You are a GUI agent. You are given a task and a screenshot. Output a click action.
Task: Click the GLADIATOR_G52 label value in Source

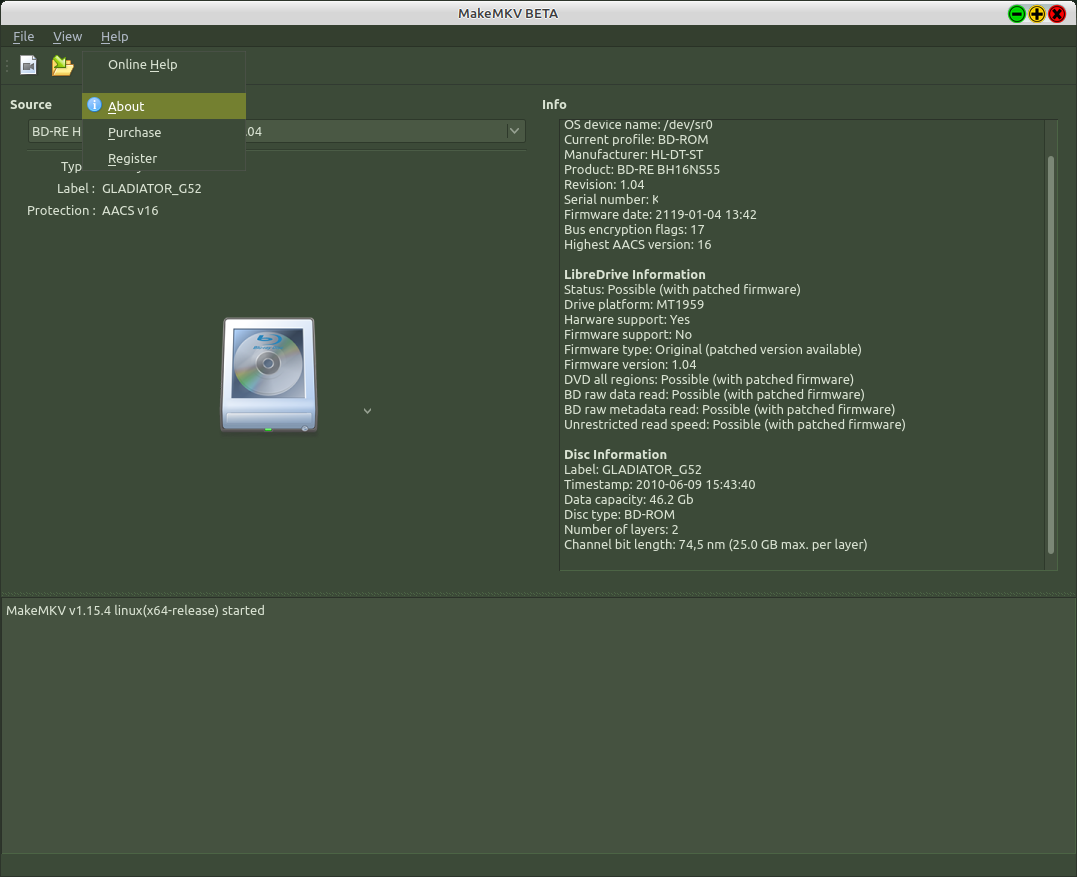coord(152,188)
